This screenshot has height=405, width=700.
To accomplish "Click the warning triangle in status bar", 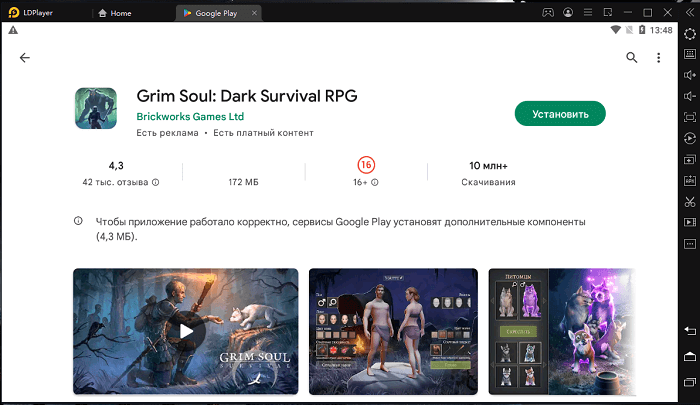I will pos(13,30).
